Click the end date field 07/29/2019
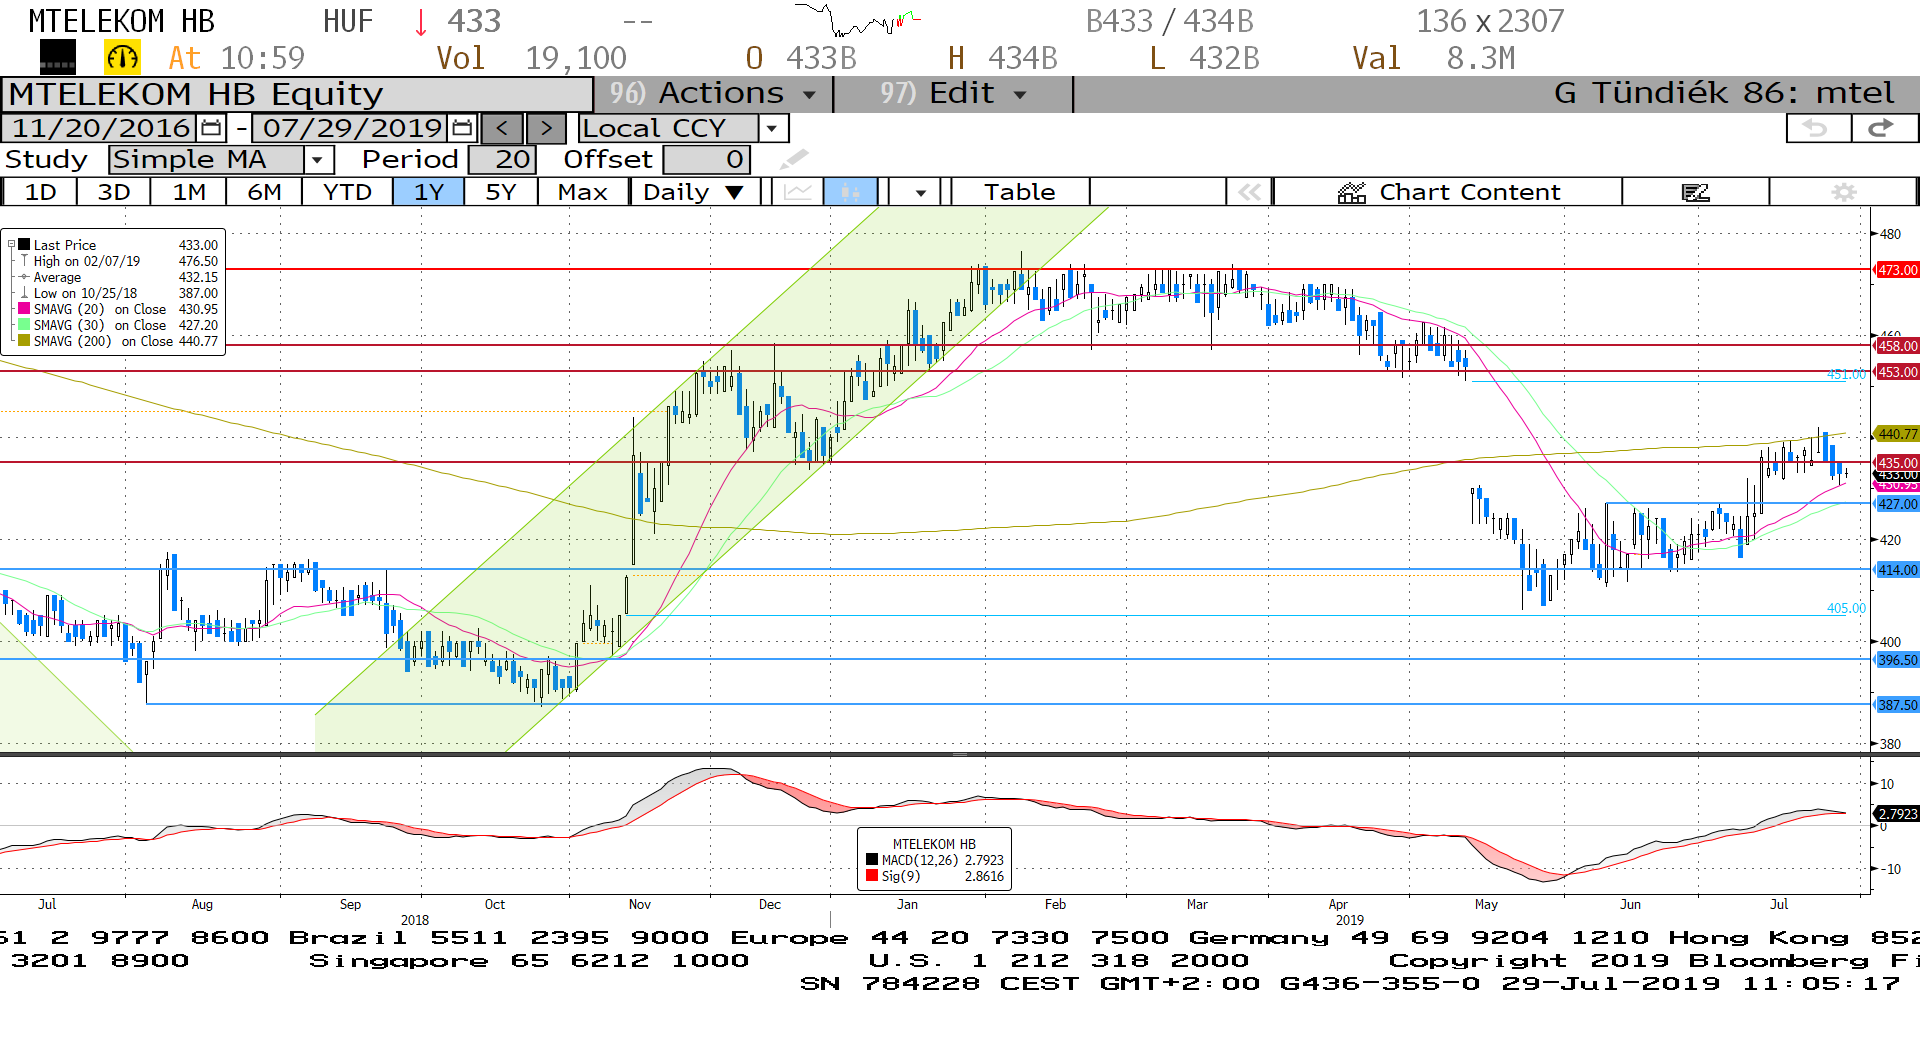The image size is (1920, 1039). click(351, 128)
